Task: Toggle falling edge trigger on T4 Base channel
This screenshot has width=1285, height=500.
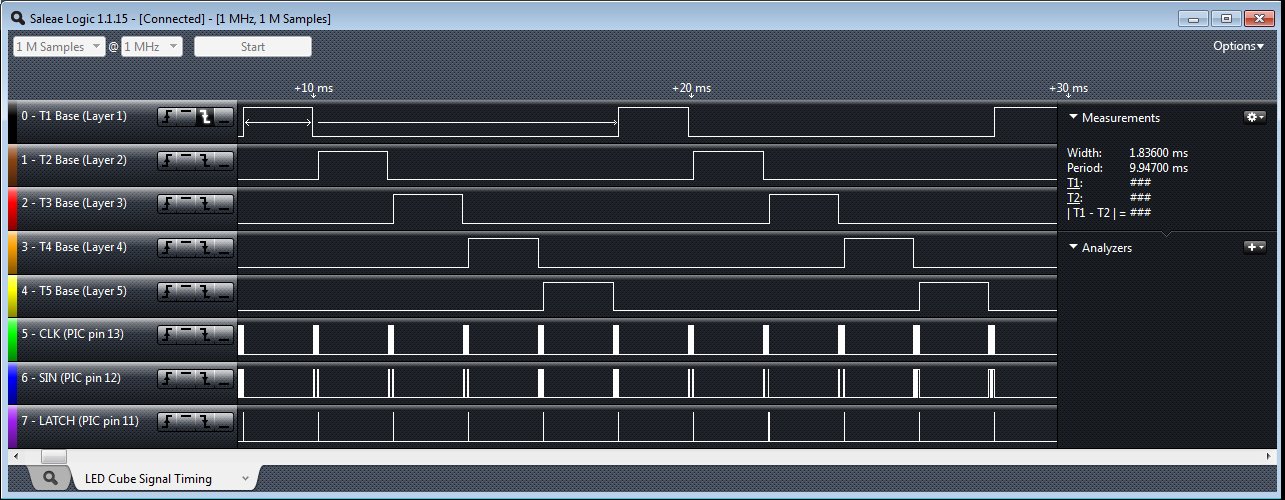Action: (205, 247)
